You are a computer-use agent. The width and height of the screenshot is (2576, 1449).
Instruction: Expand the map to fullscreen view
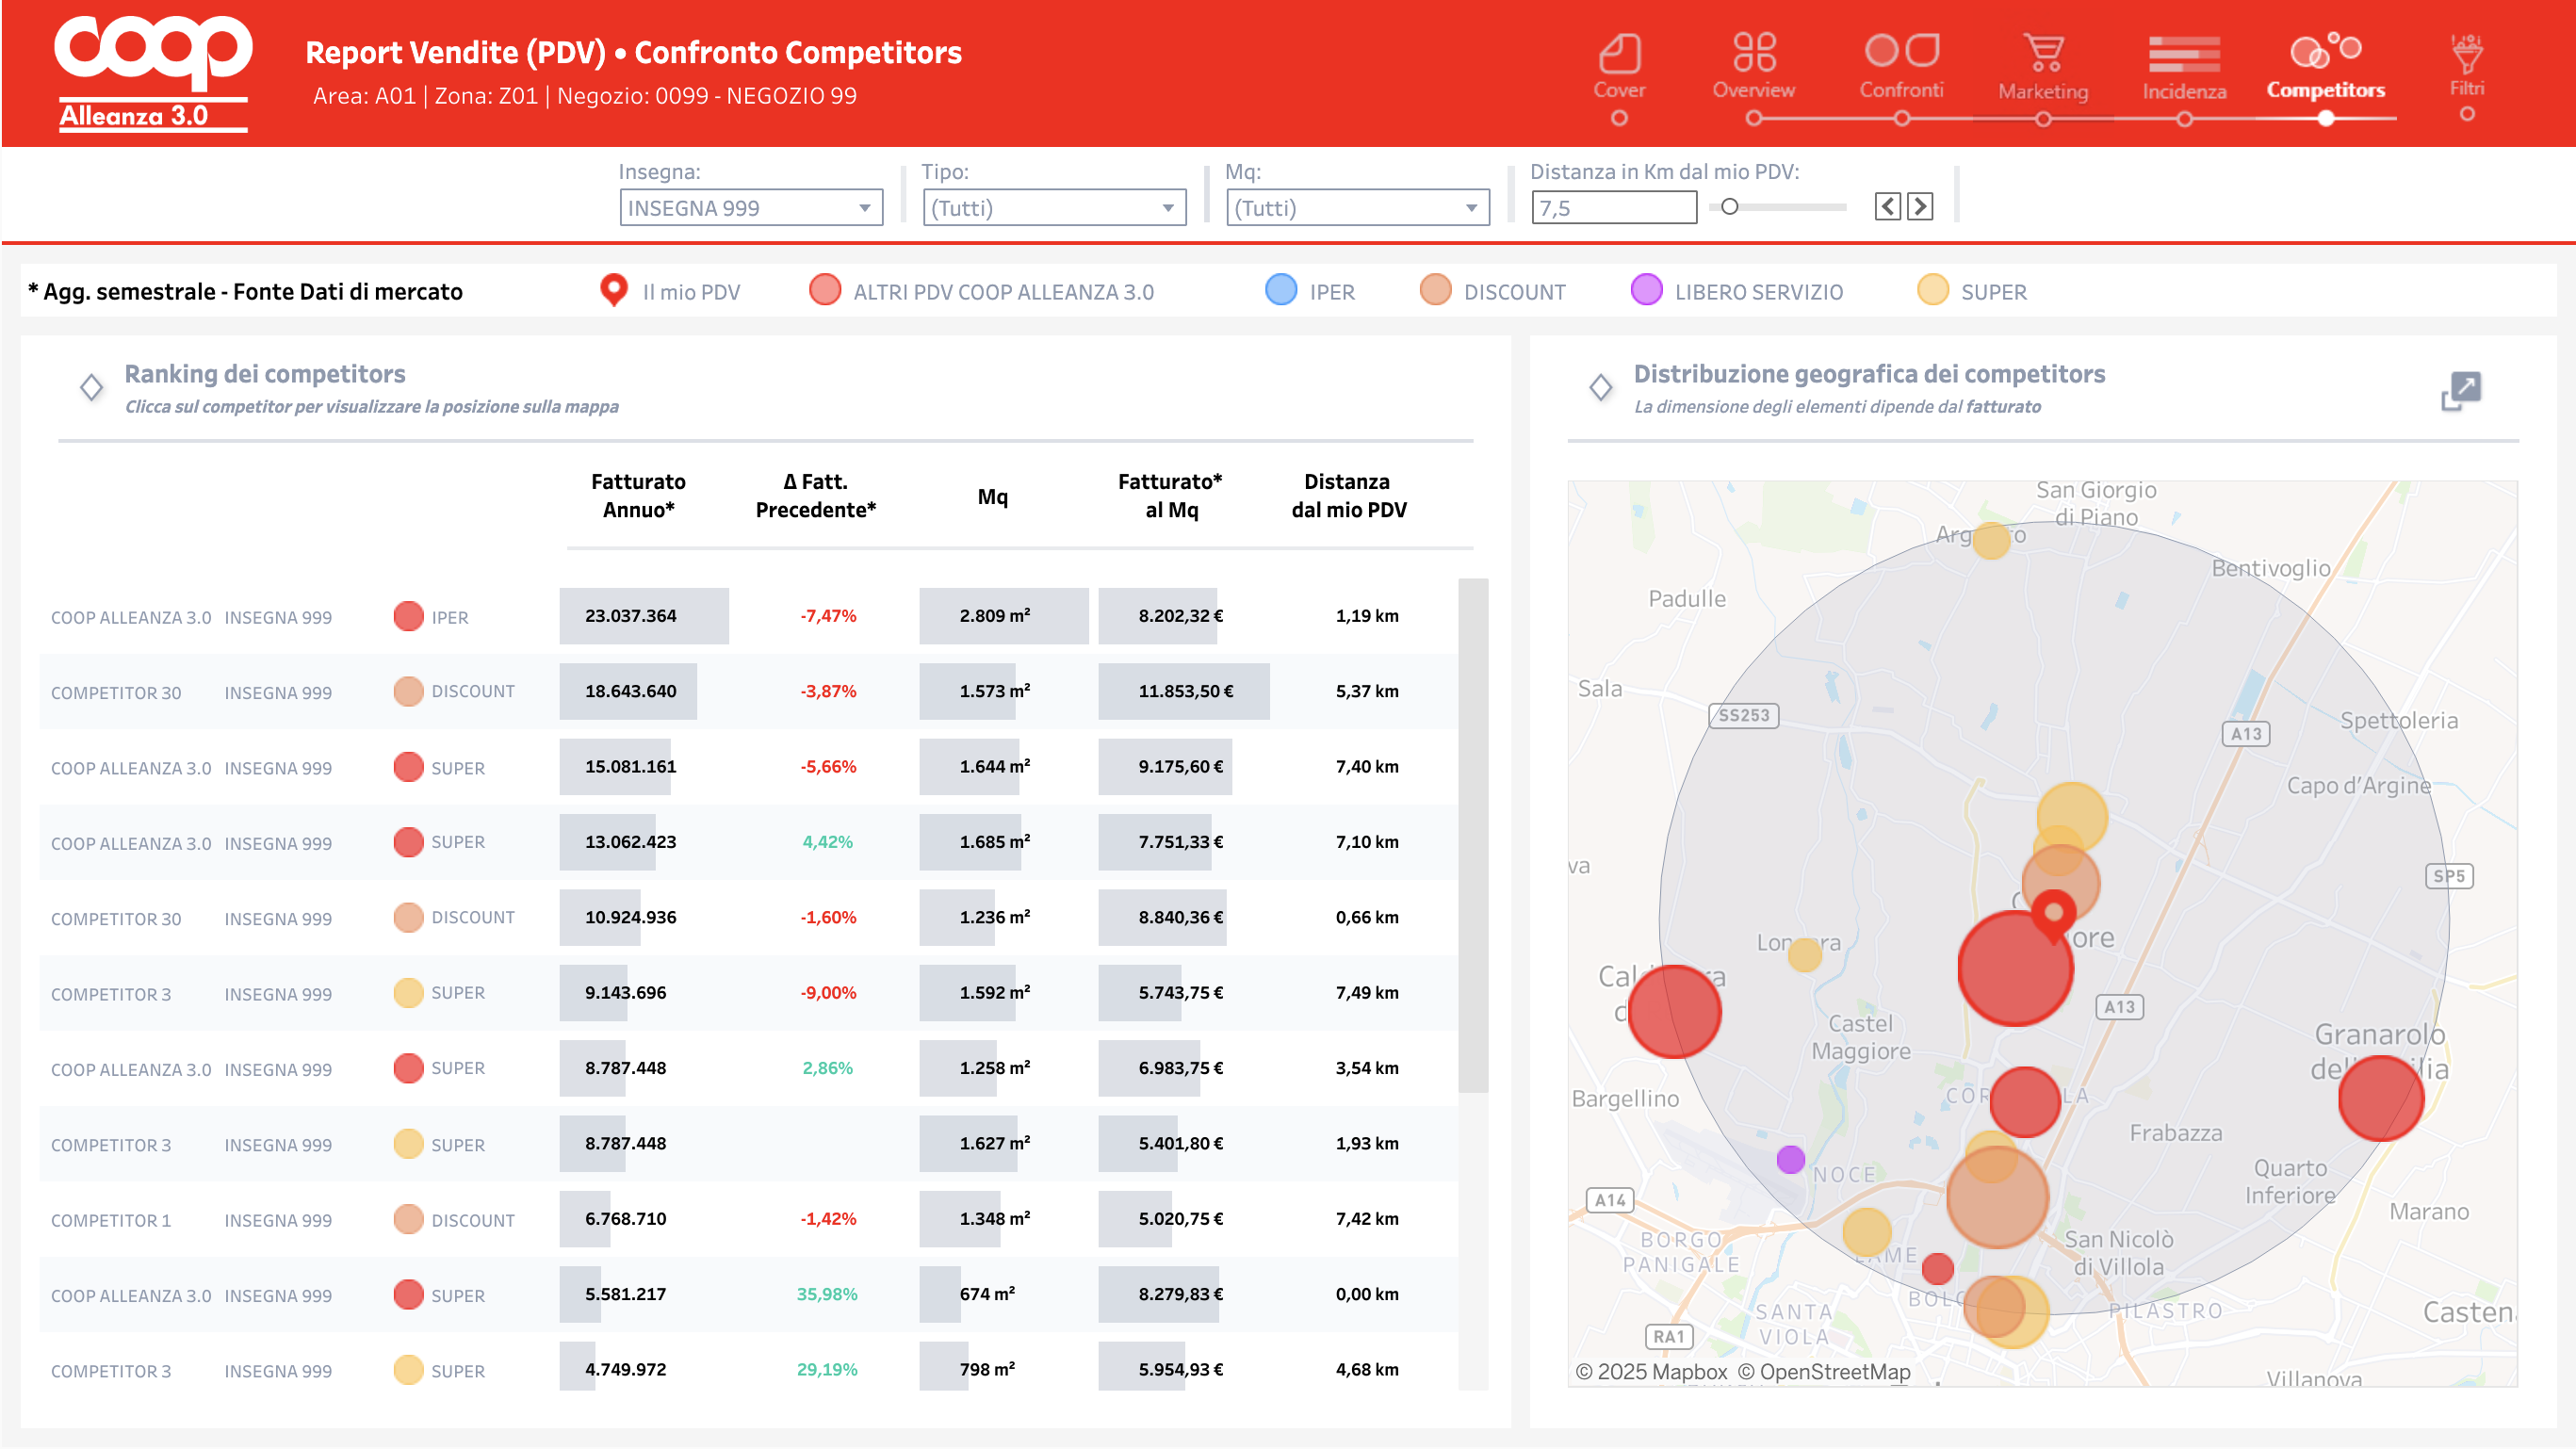pos(2459,391)
